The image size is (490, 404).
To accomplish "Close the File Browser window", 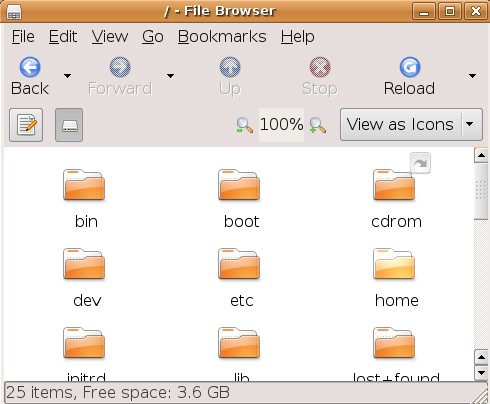I will (x=476, y=11).
